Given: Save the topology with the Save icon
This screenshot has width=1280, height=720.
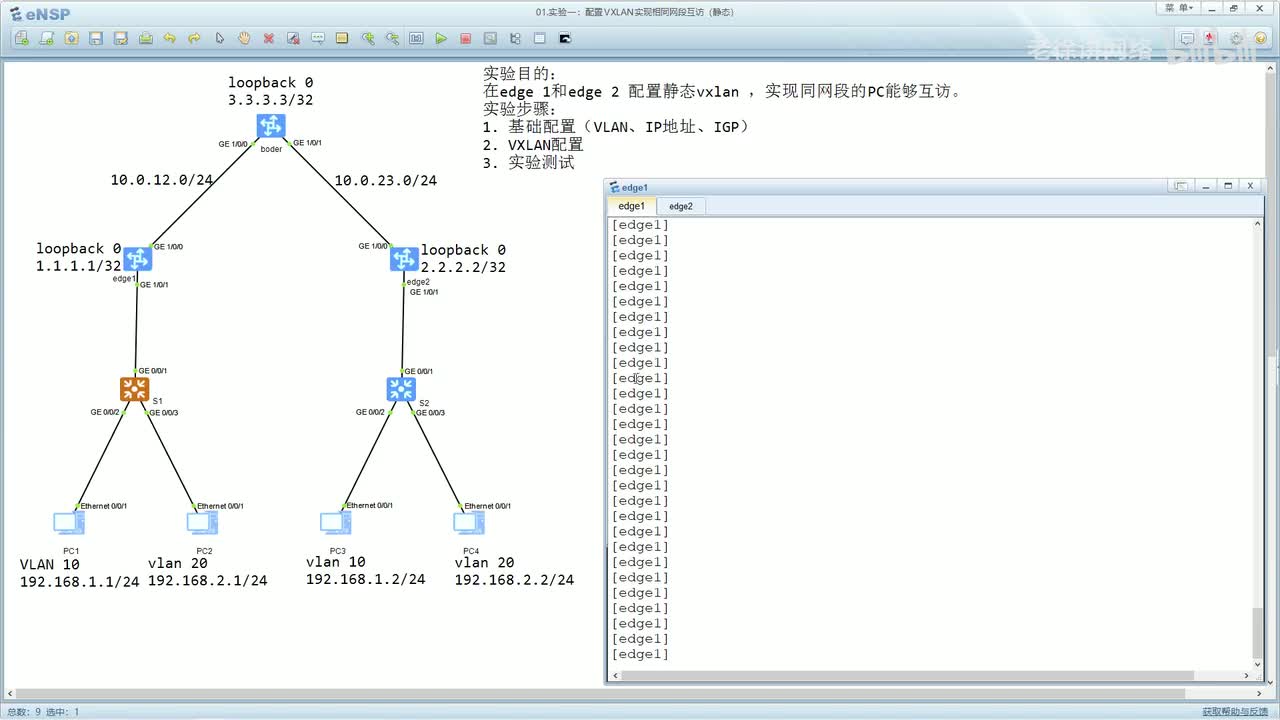Looking at the screenshot, I should tap(96, 39).
